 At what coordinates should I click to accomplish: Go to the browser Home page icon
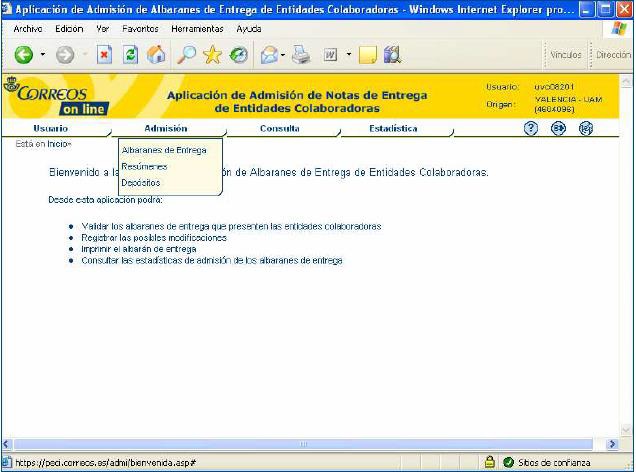click(x=157, y=55)
